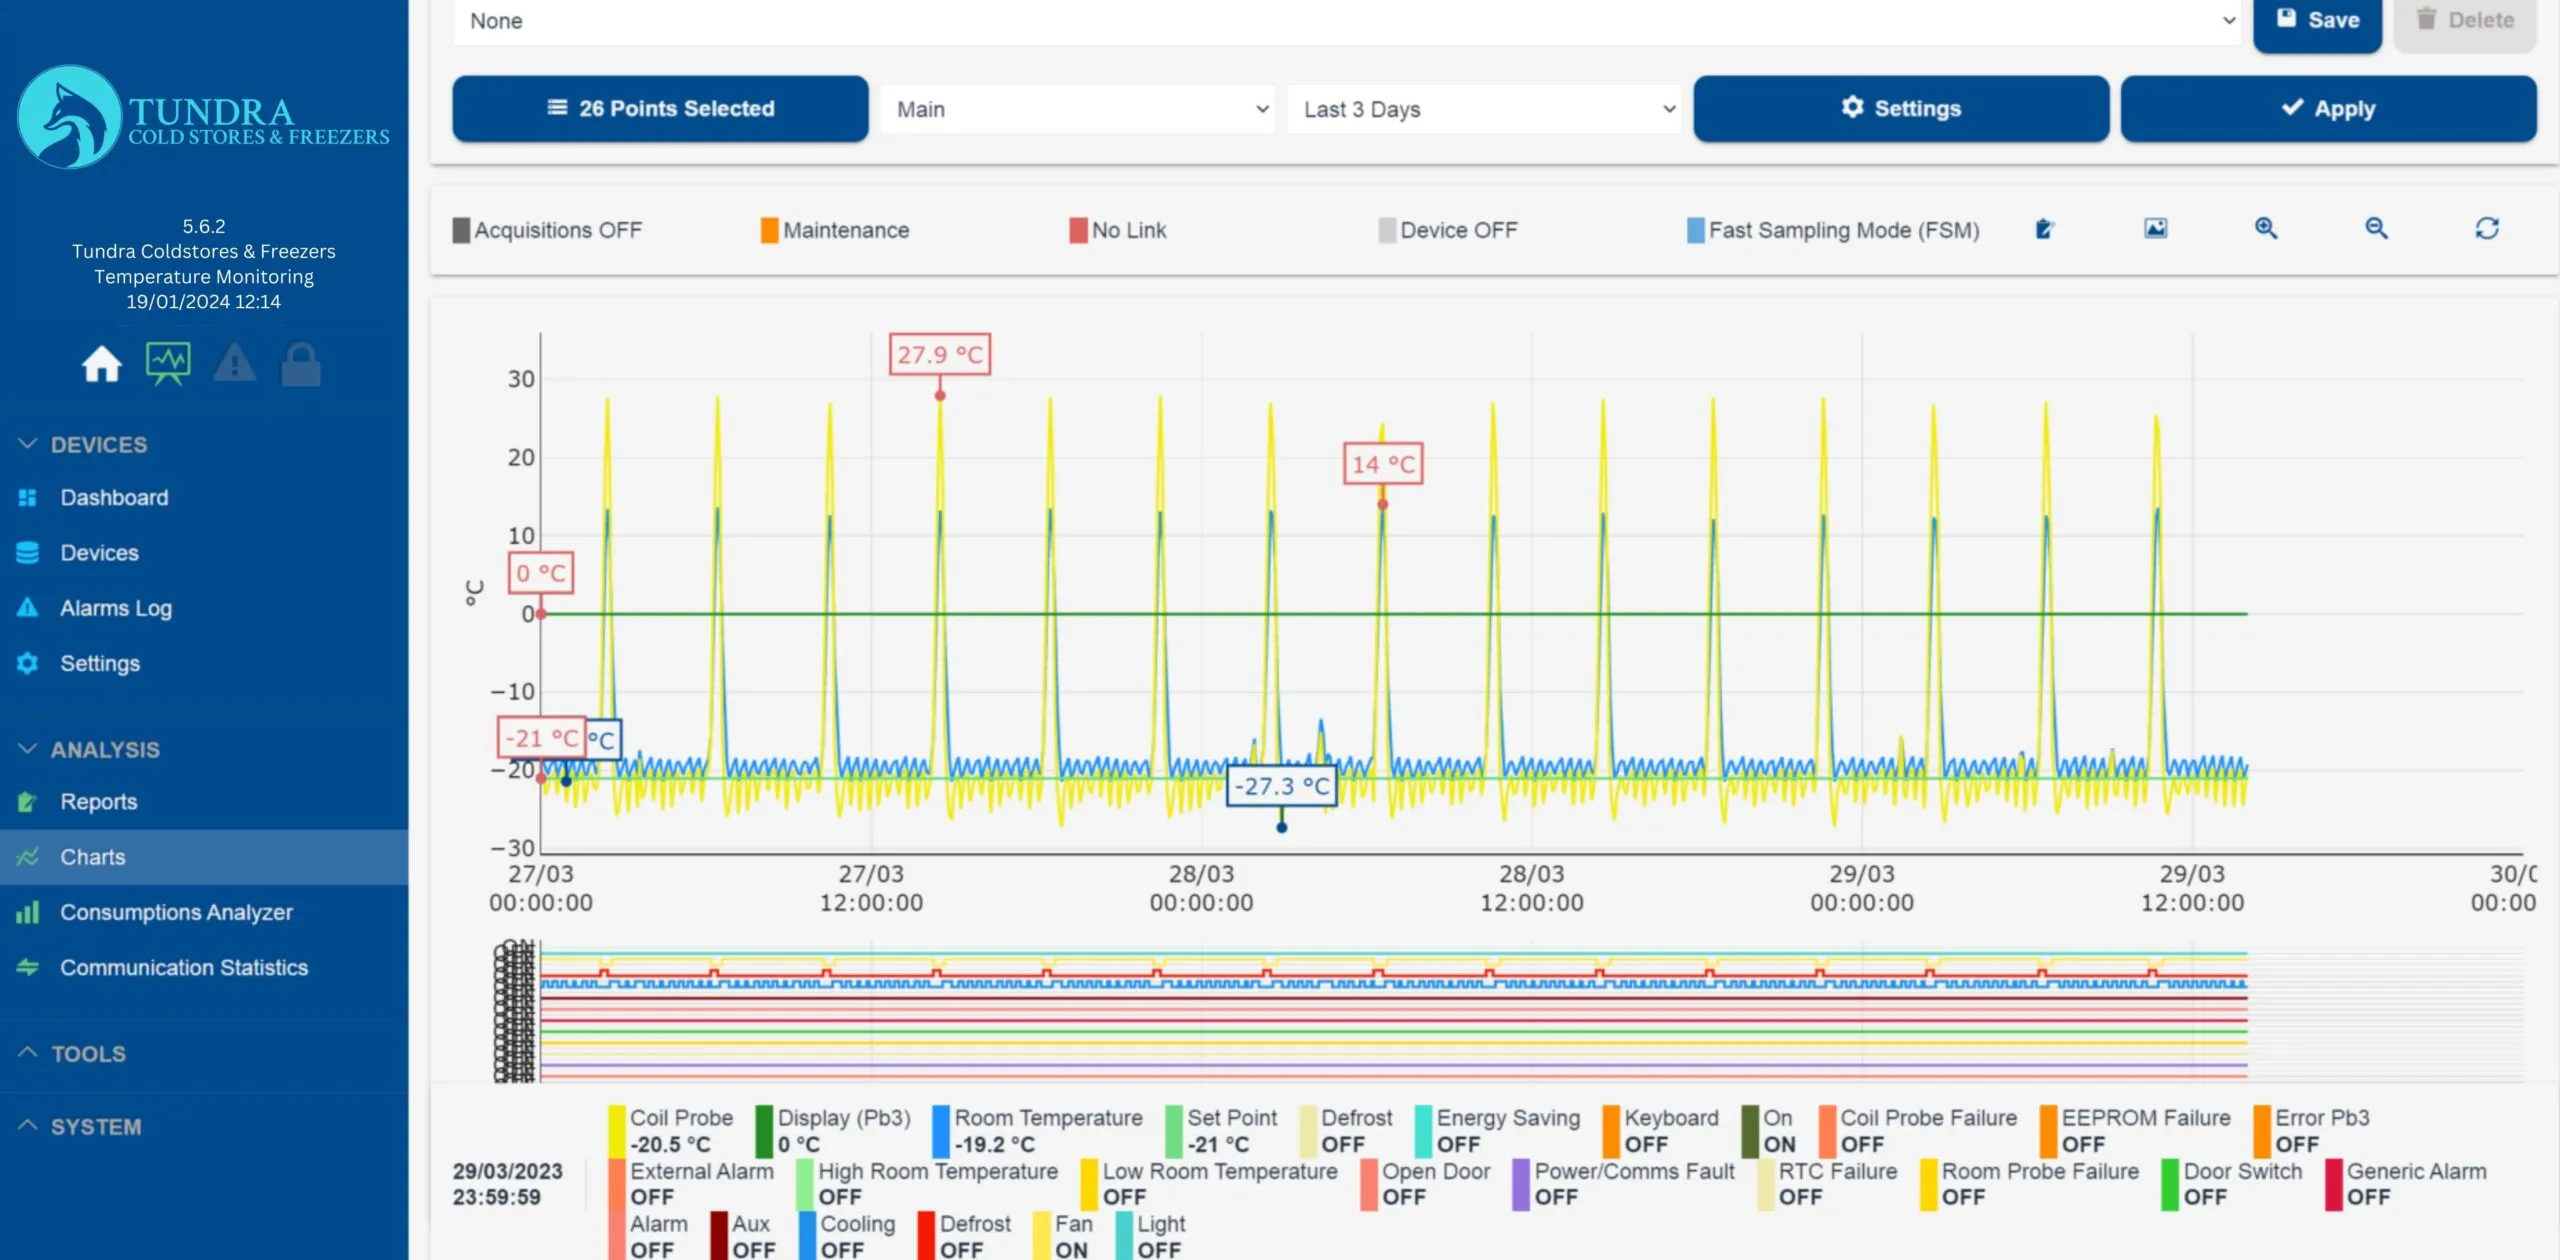The image size is (2560, 1260).
Task: Export chart as image icon
Action: (x=2156, y=229)
